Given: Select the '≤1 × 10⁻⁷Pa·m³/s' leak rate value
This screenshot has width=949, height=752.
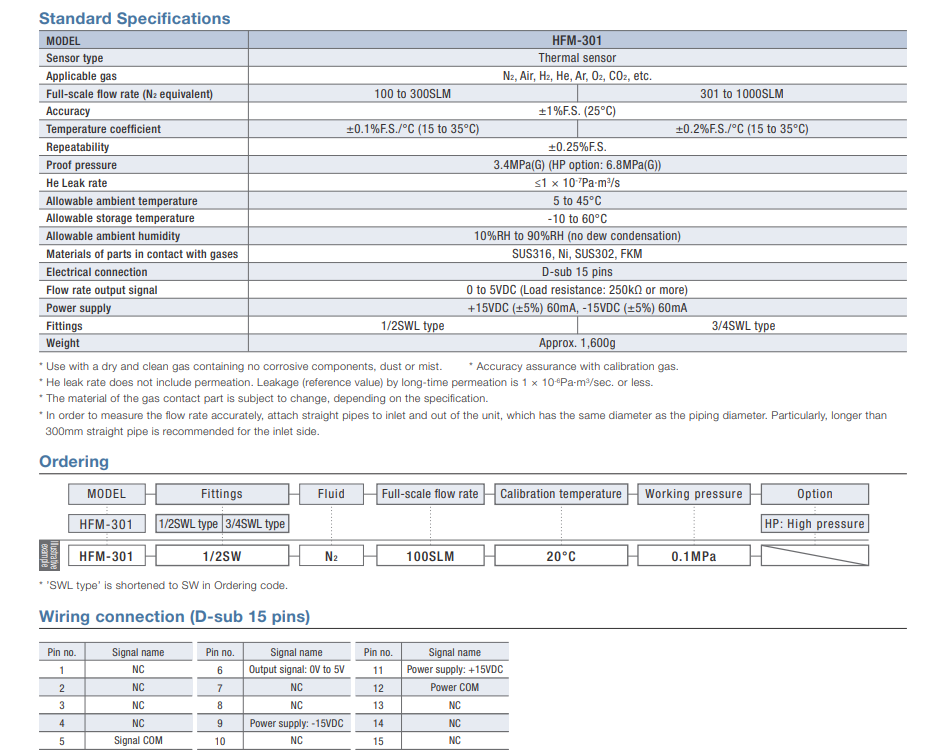Looking at the screenshot, I should 577,183.
